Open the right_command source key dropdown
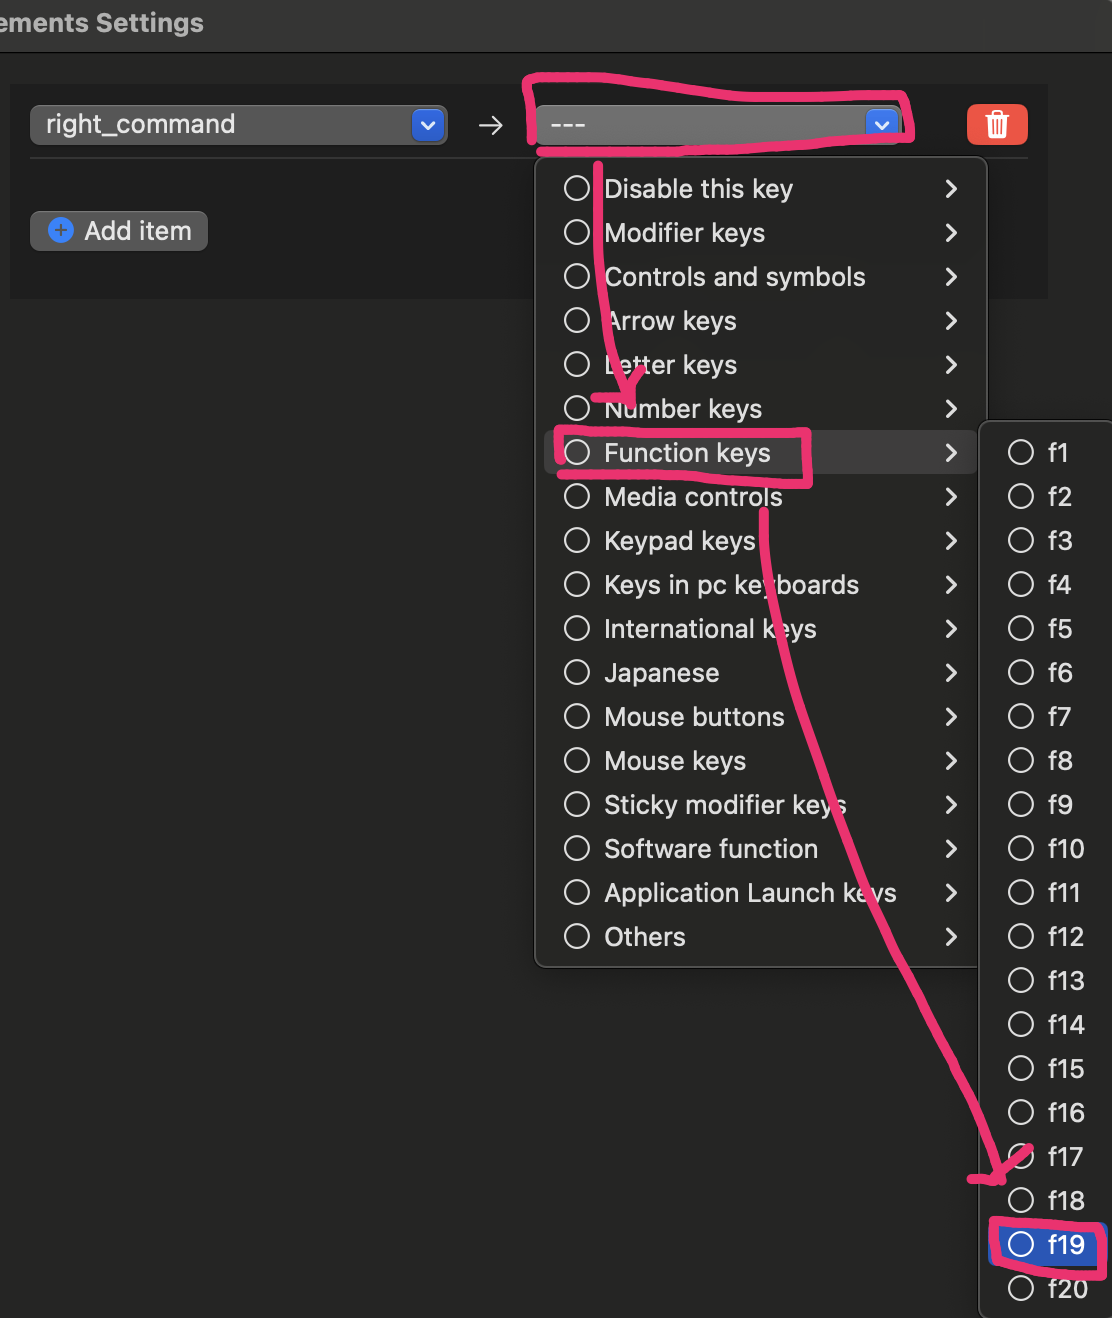The height and width of the screenshot is (1318, 1112). 238,124
